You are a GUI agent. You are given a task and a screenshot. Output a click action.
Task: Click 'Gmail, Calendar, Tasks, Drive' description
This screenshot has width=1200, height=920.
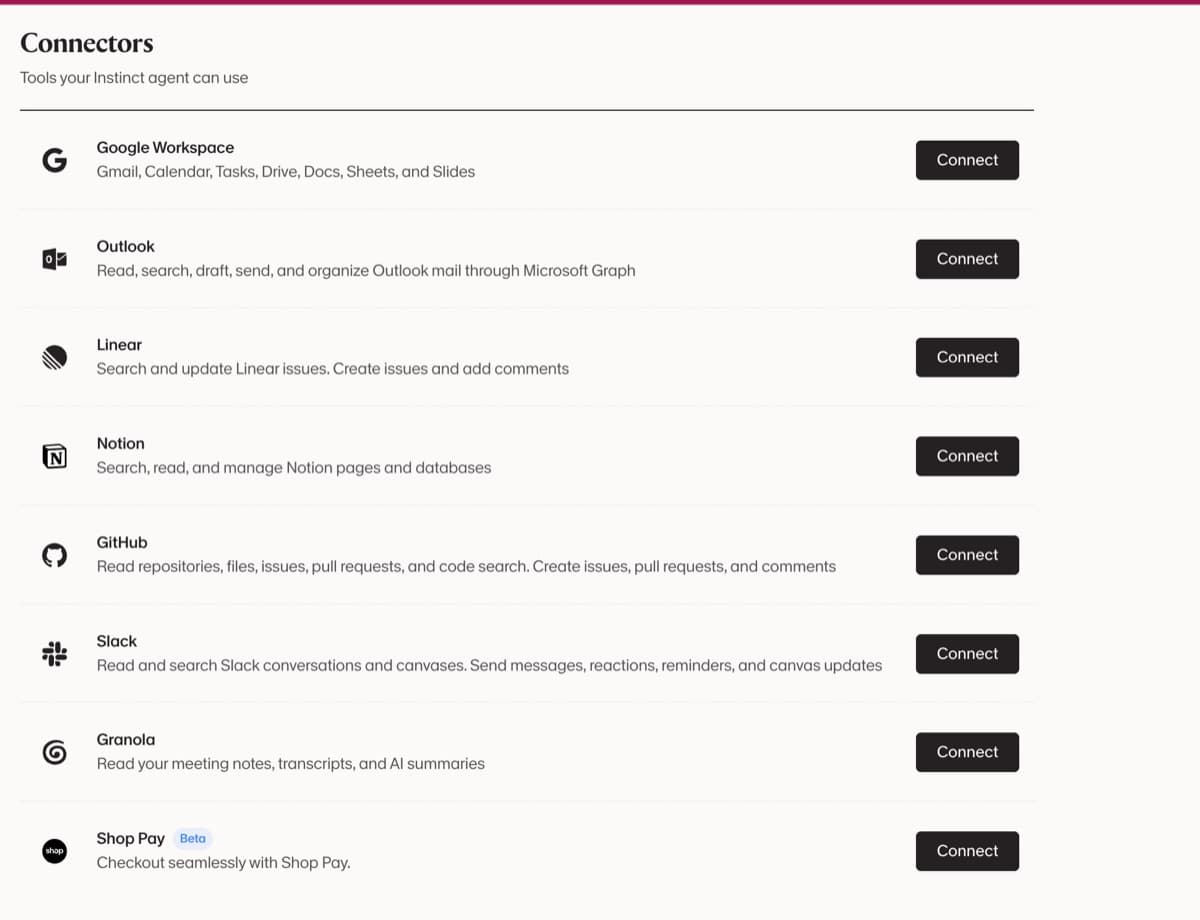(285, 172)
